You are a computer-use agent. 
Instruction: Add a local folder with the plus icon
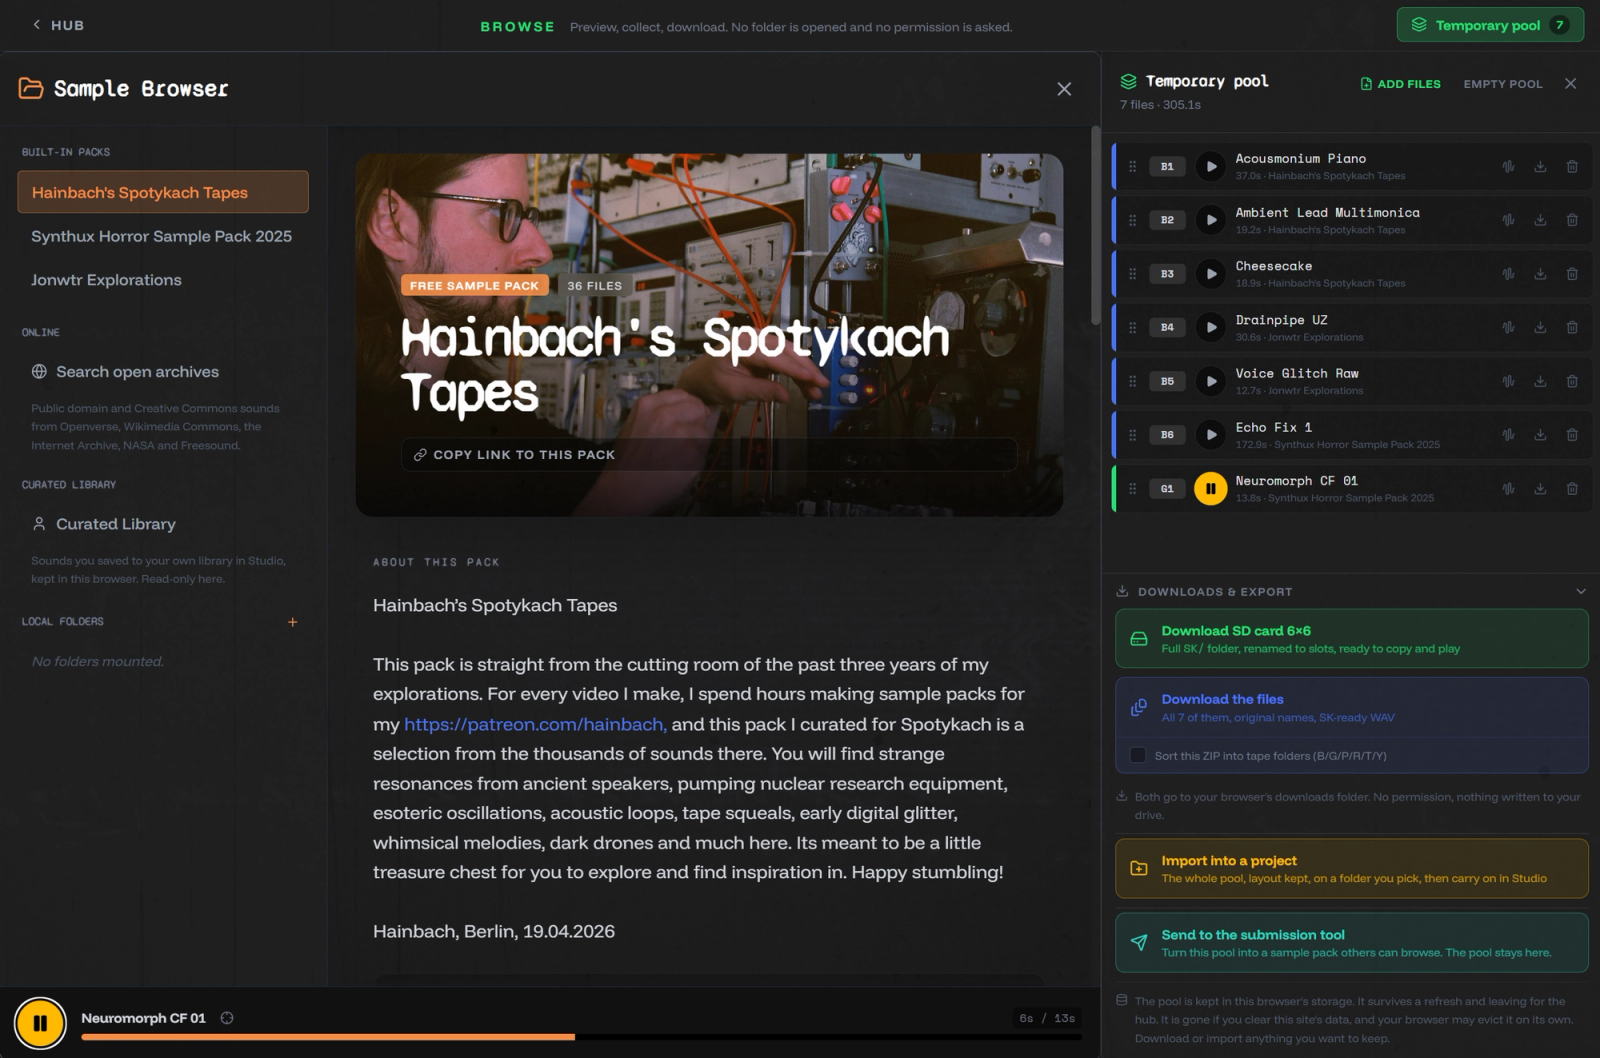coord(293,622)
